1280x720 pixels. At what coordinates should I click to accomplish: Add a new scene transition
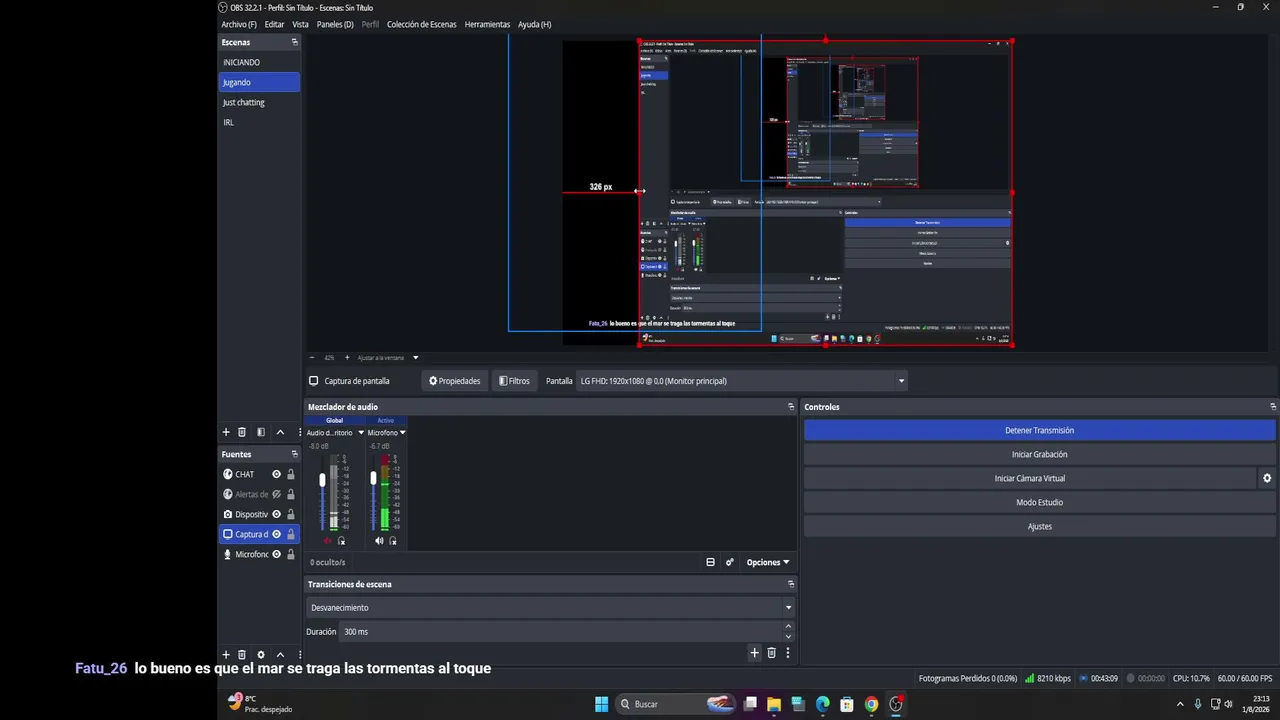click(755, 653)
